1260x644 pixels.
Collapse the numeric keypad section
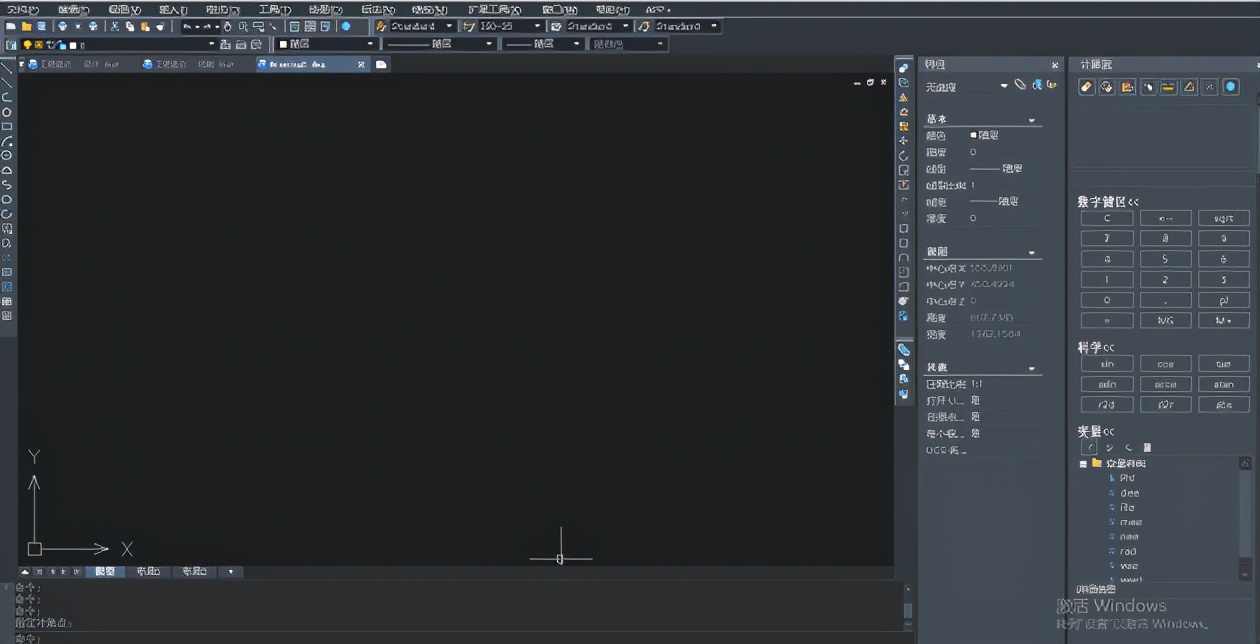click(x=1133, y=202)
